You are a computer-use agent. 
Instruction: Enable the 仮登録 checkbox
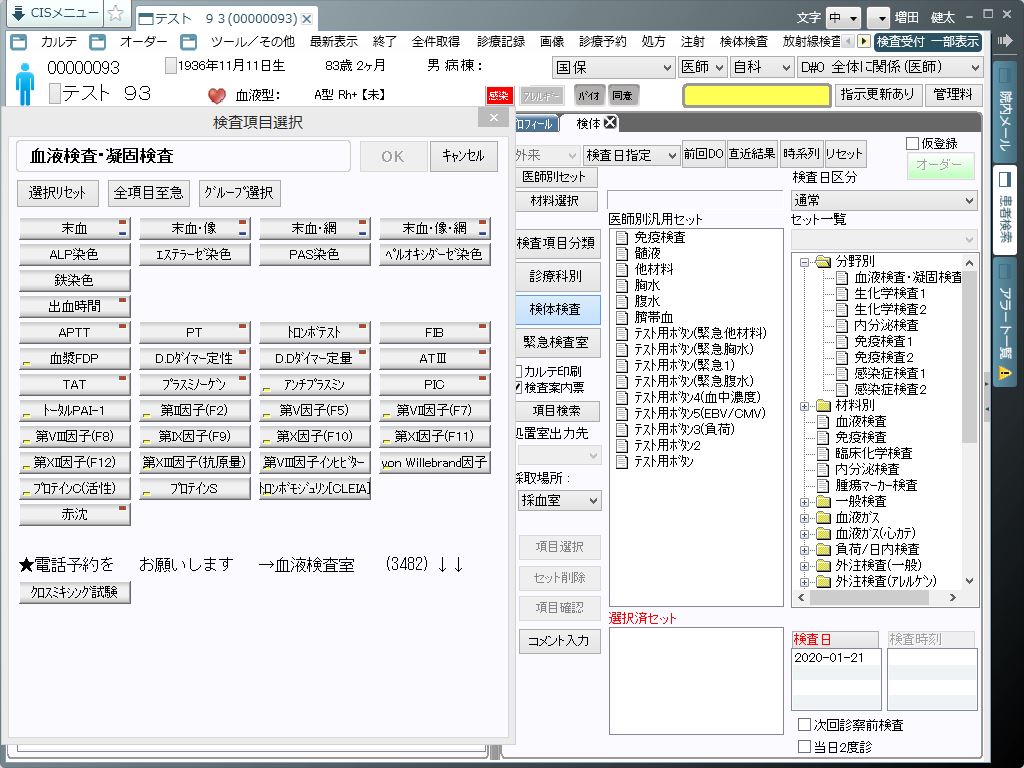pyautogui.click(x=912, y=143)
